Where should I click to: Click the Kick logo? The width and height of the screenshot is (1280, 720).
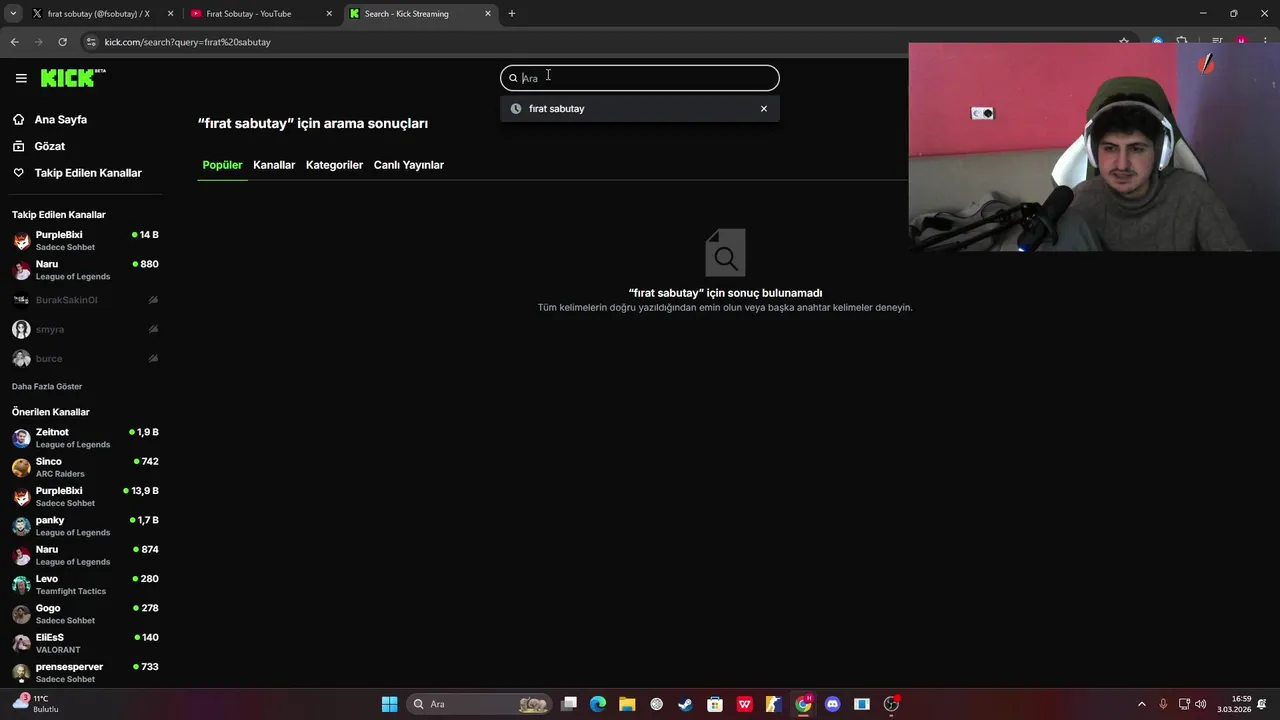coord(73,78)
